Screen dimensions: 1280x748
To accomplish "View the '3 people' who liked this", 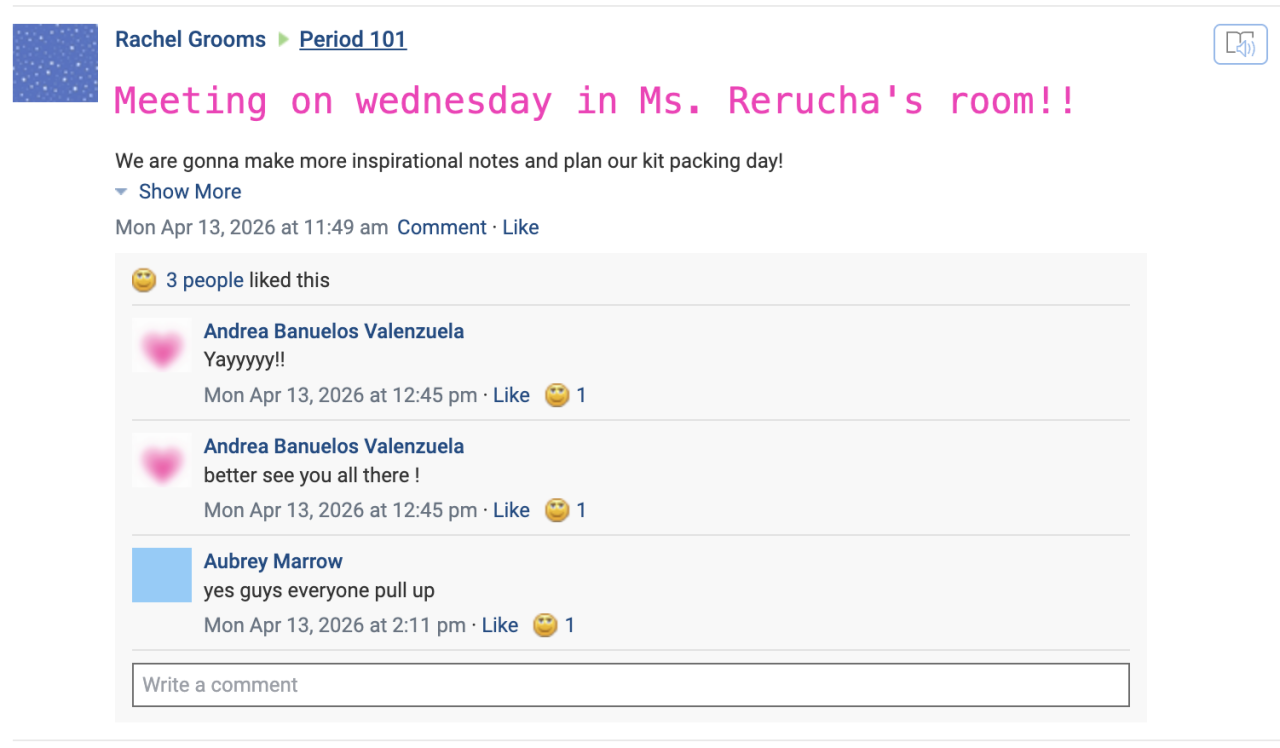I will [205, 281].
